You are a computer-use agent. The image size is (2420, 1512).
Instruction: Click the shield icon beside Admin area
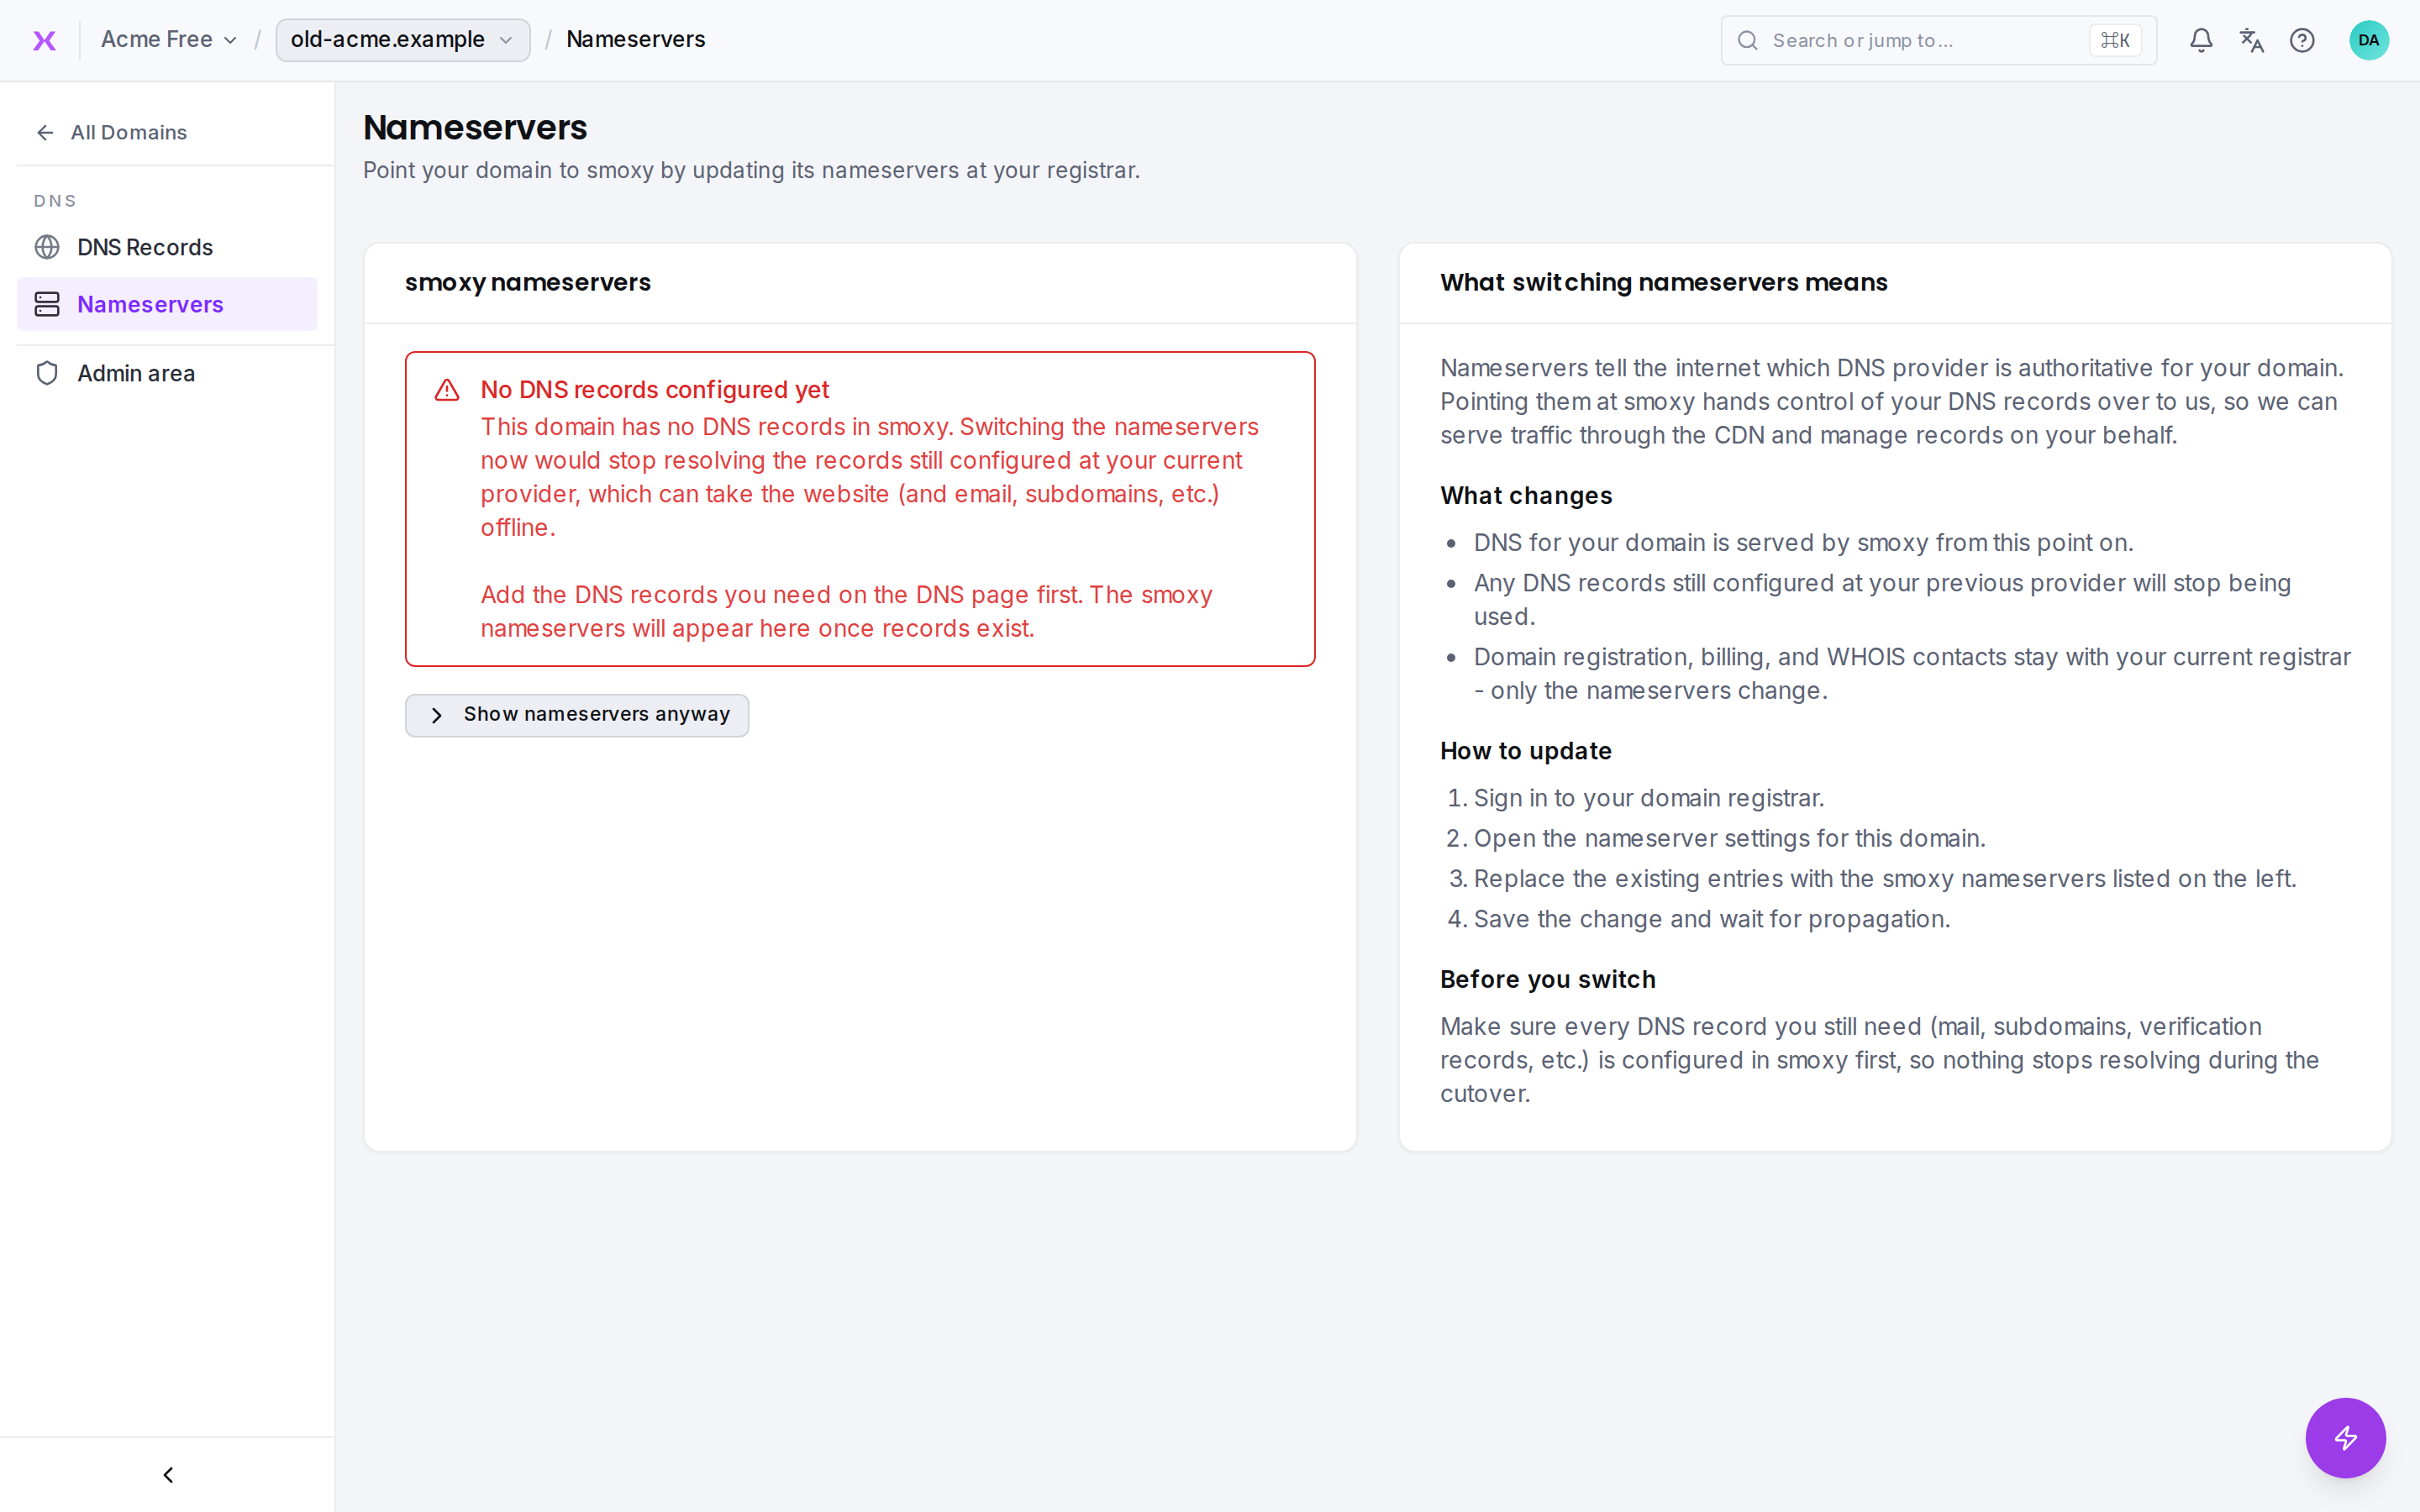click(x=47, y=373)
